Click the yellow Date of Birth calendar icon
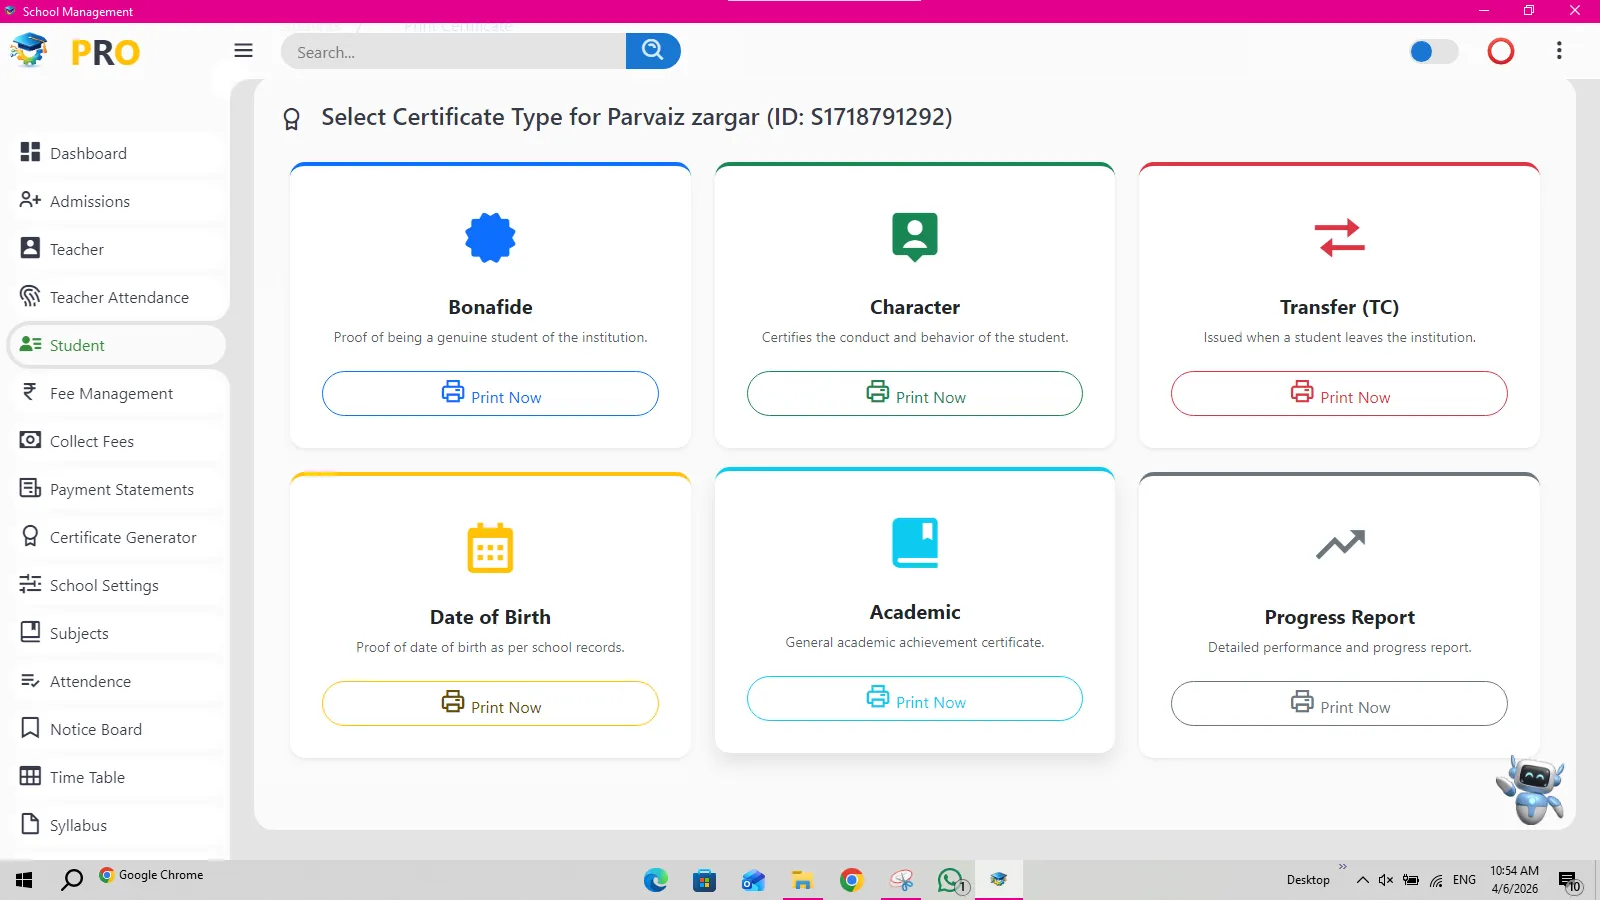1600x900 pixels. point(490,548)
